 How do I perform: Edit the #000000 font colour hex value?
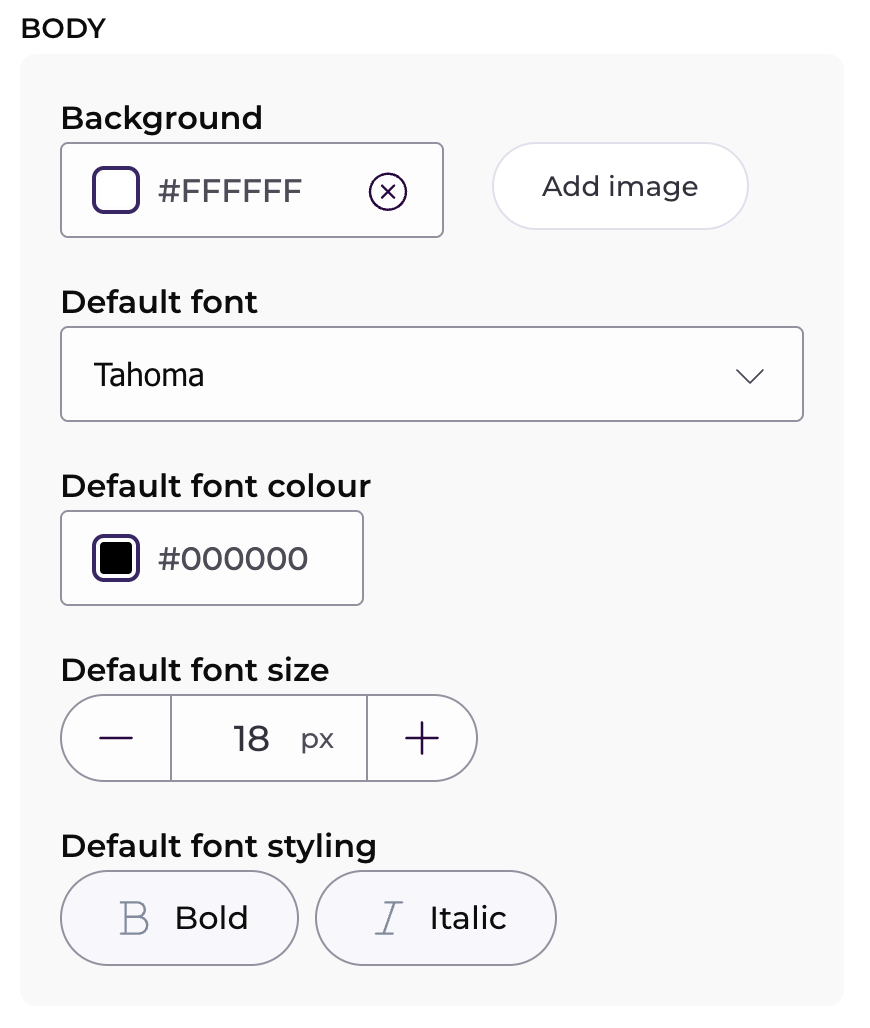(233, 559)
